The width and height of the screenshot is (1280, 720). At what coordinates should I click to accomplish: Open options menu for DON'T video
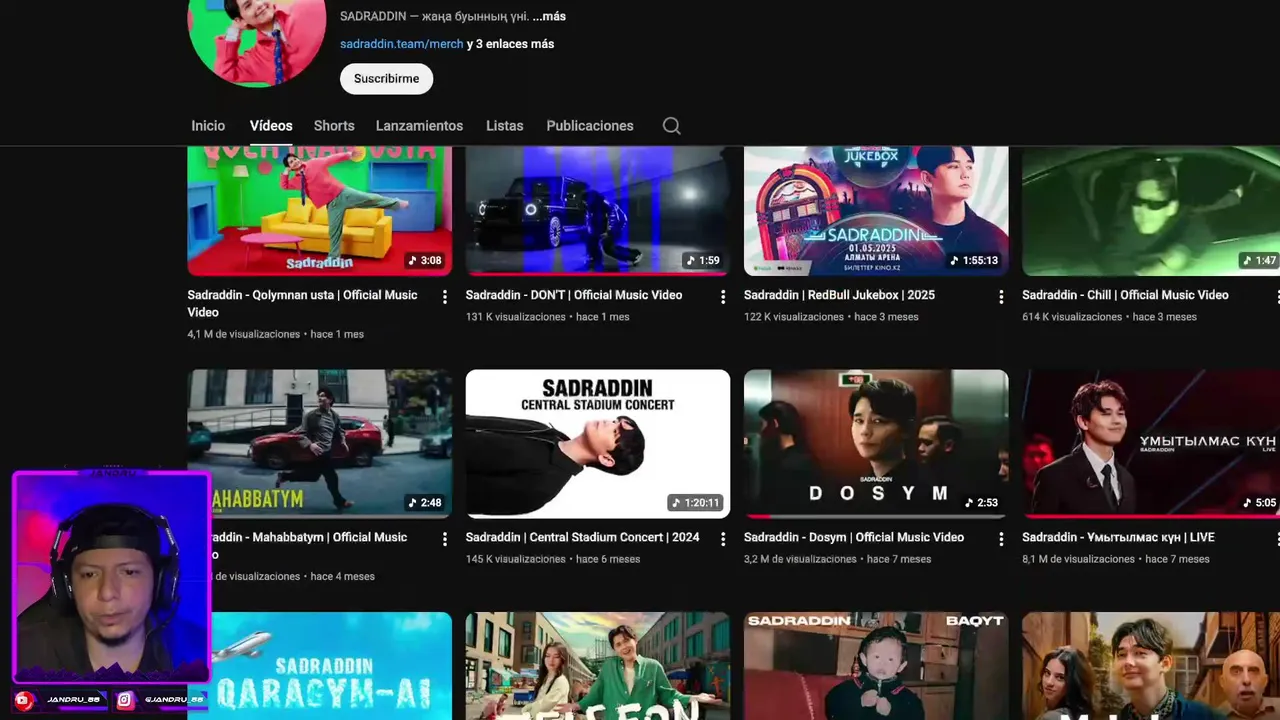pos(723,297)
